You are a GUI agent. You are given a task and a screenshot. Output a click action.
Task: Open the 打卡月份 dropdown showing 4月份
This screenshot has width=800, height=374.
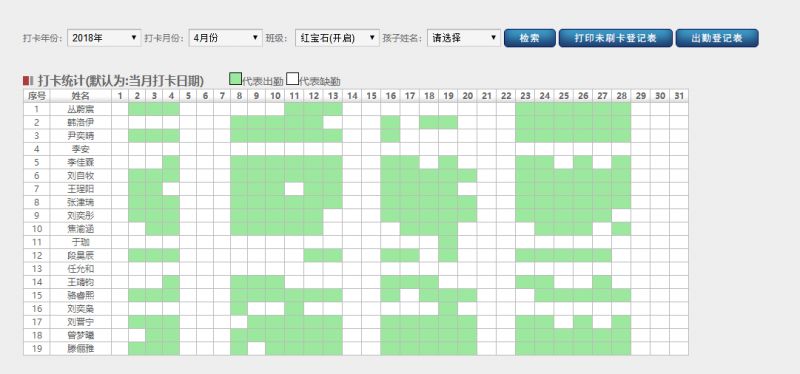[226, 38]
